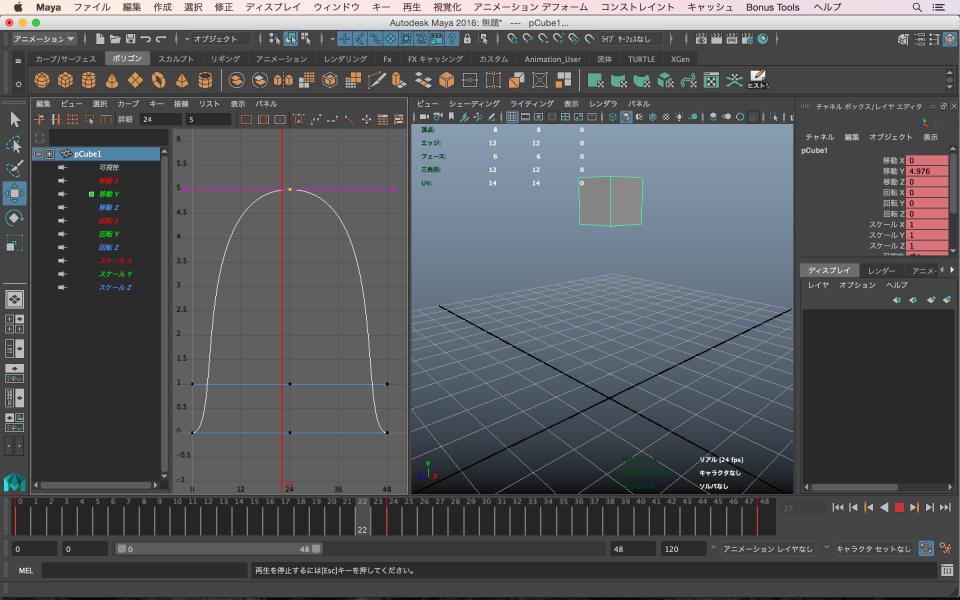Image resolution: width=960 pixels, height=600 pixels.
Task: Create a polygon pipe from the shelf
Action: 205,80
